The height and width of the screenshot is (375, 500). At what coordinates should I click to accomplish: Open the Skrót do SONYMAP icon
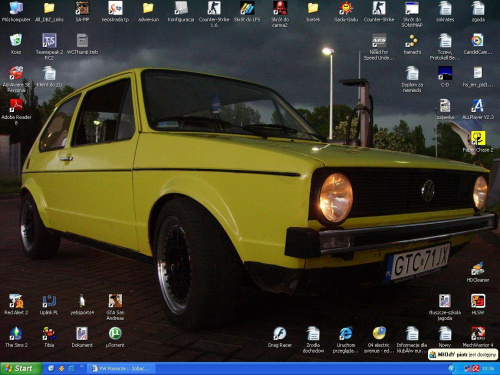coord(412,8)
